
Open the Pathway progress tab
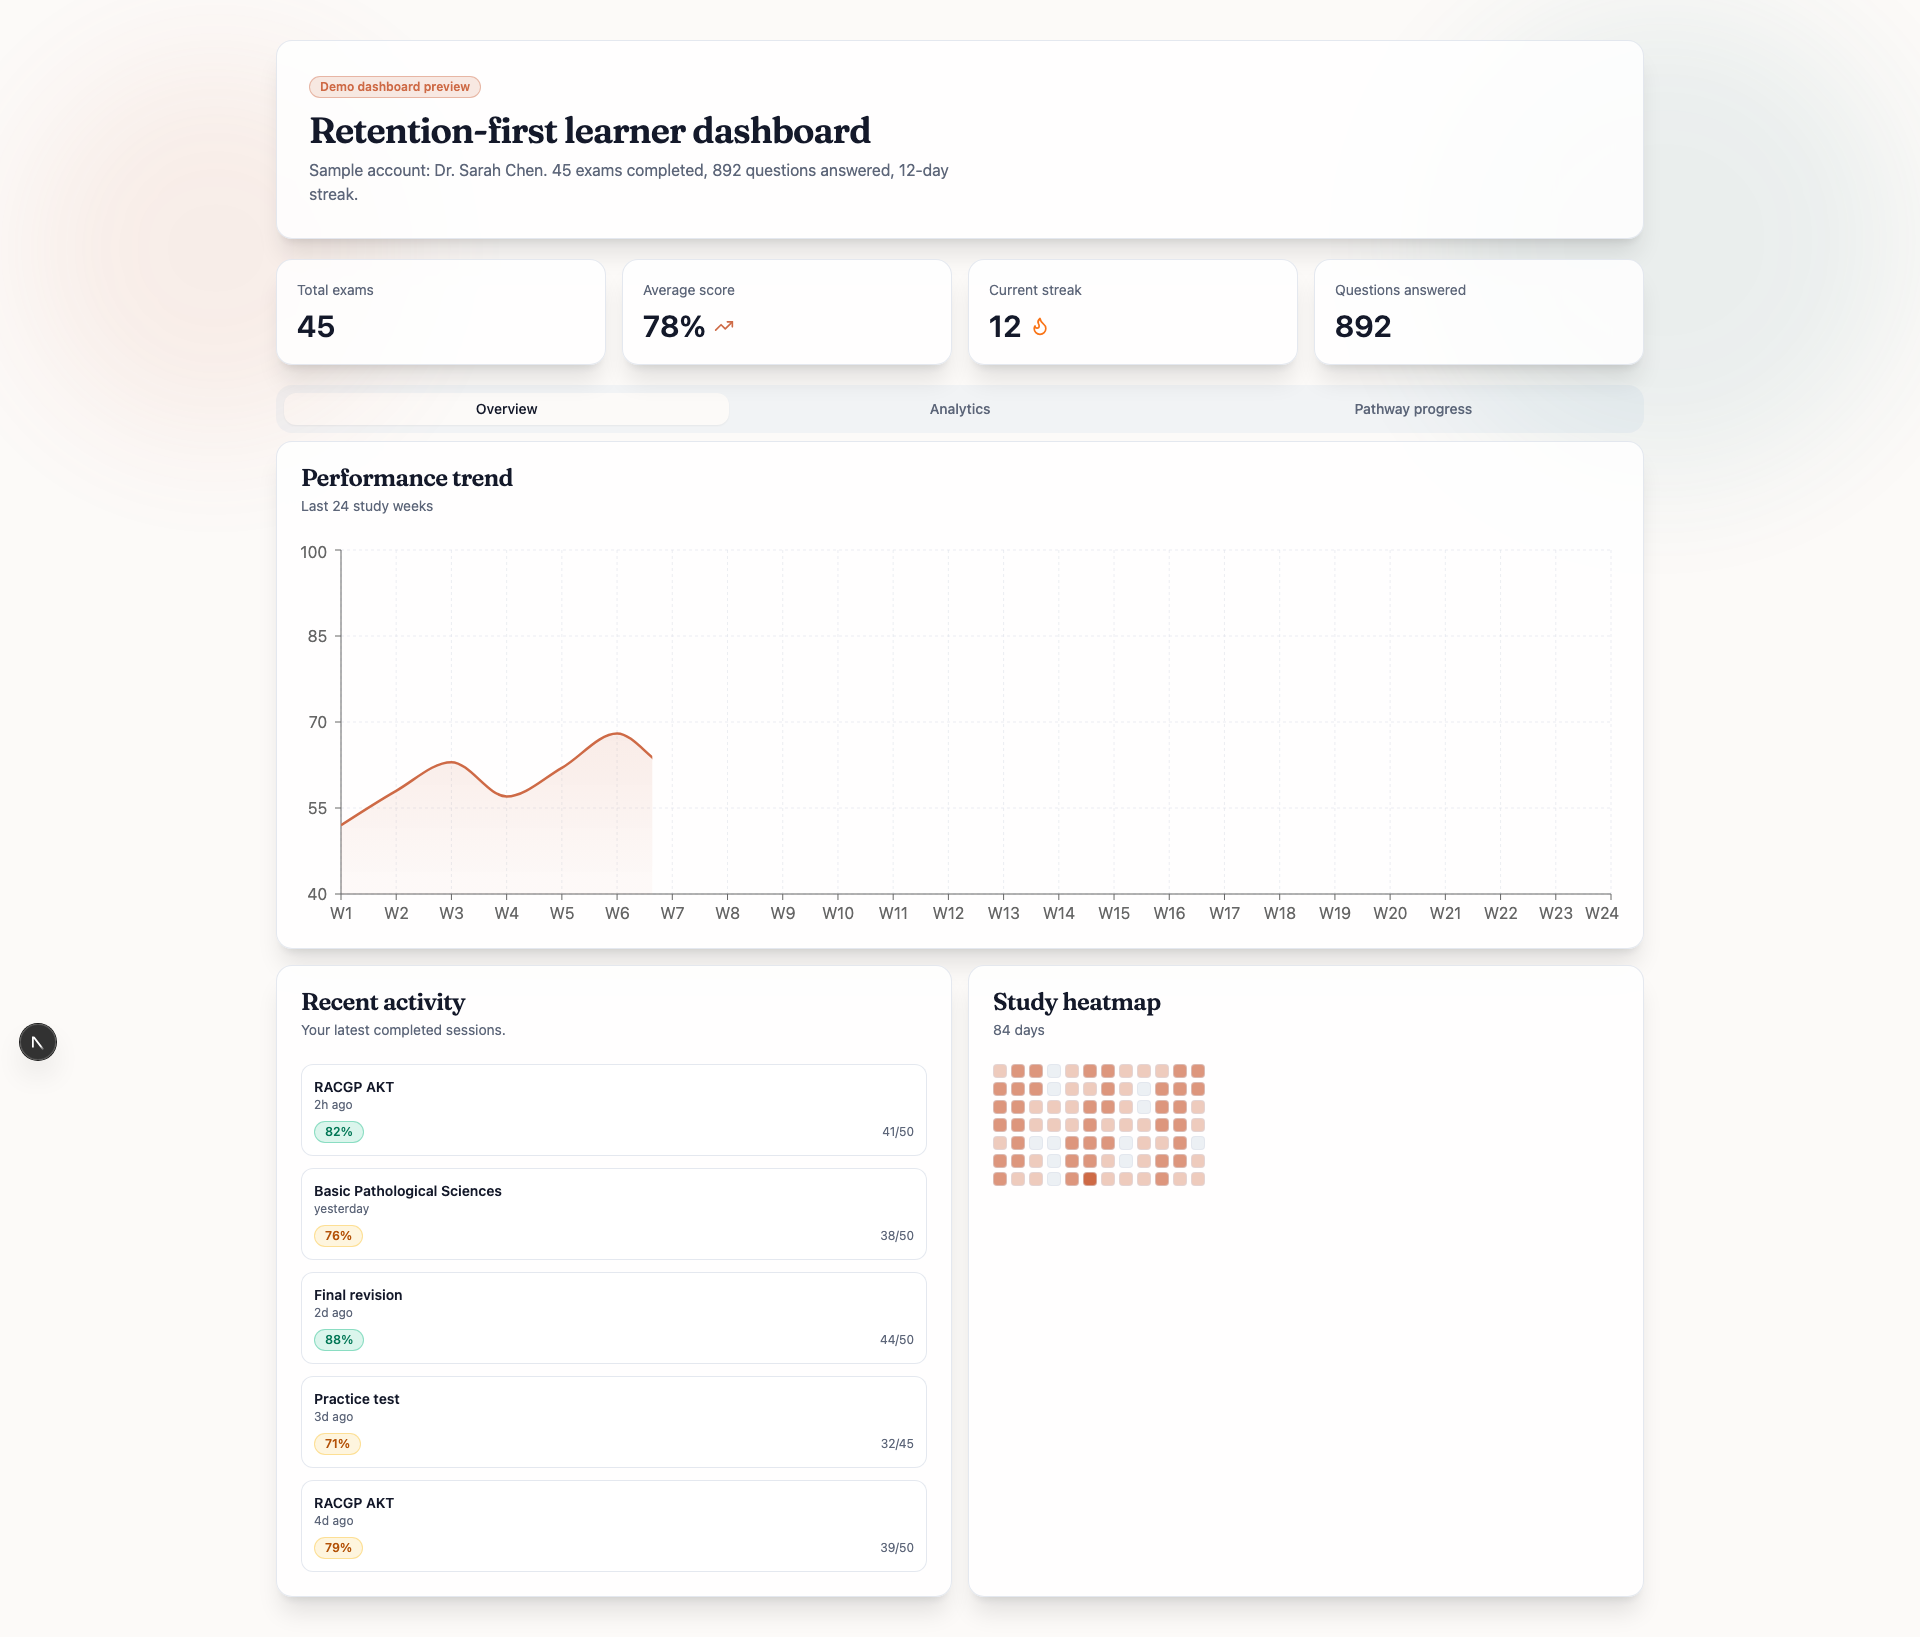tap(1412, 409)
